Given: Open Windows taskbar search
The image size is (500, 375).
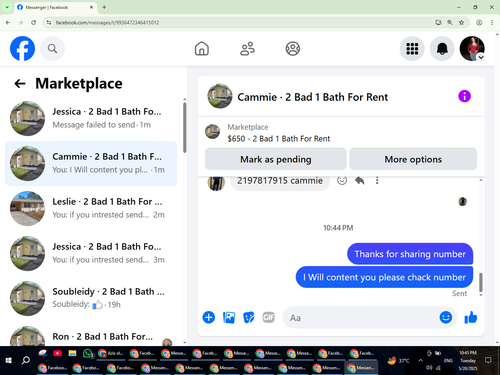Looking at the screenshot, I should tap(26, 360).
